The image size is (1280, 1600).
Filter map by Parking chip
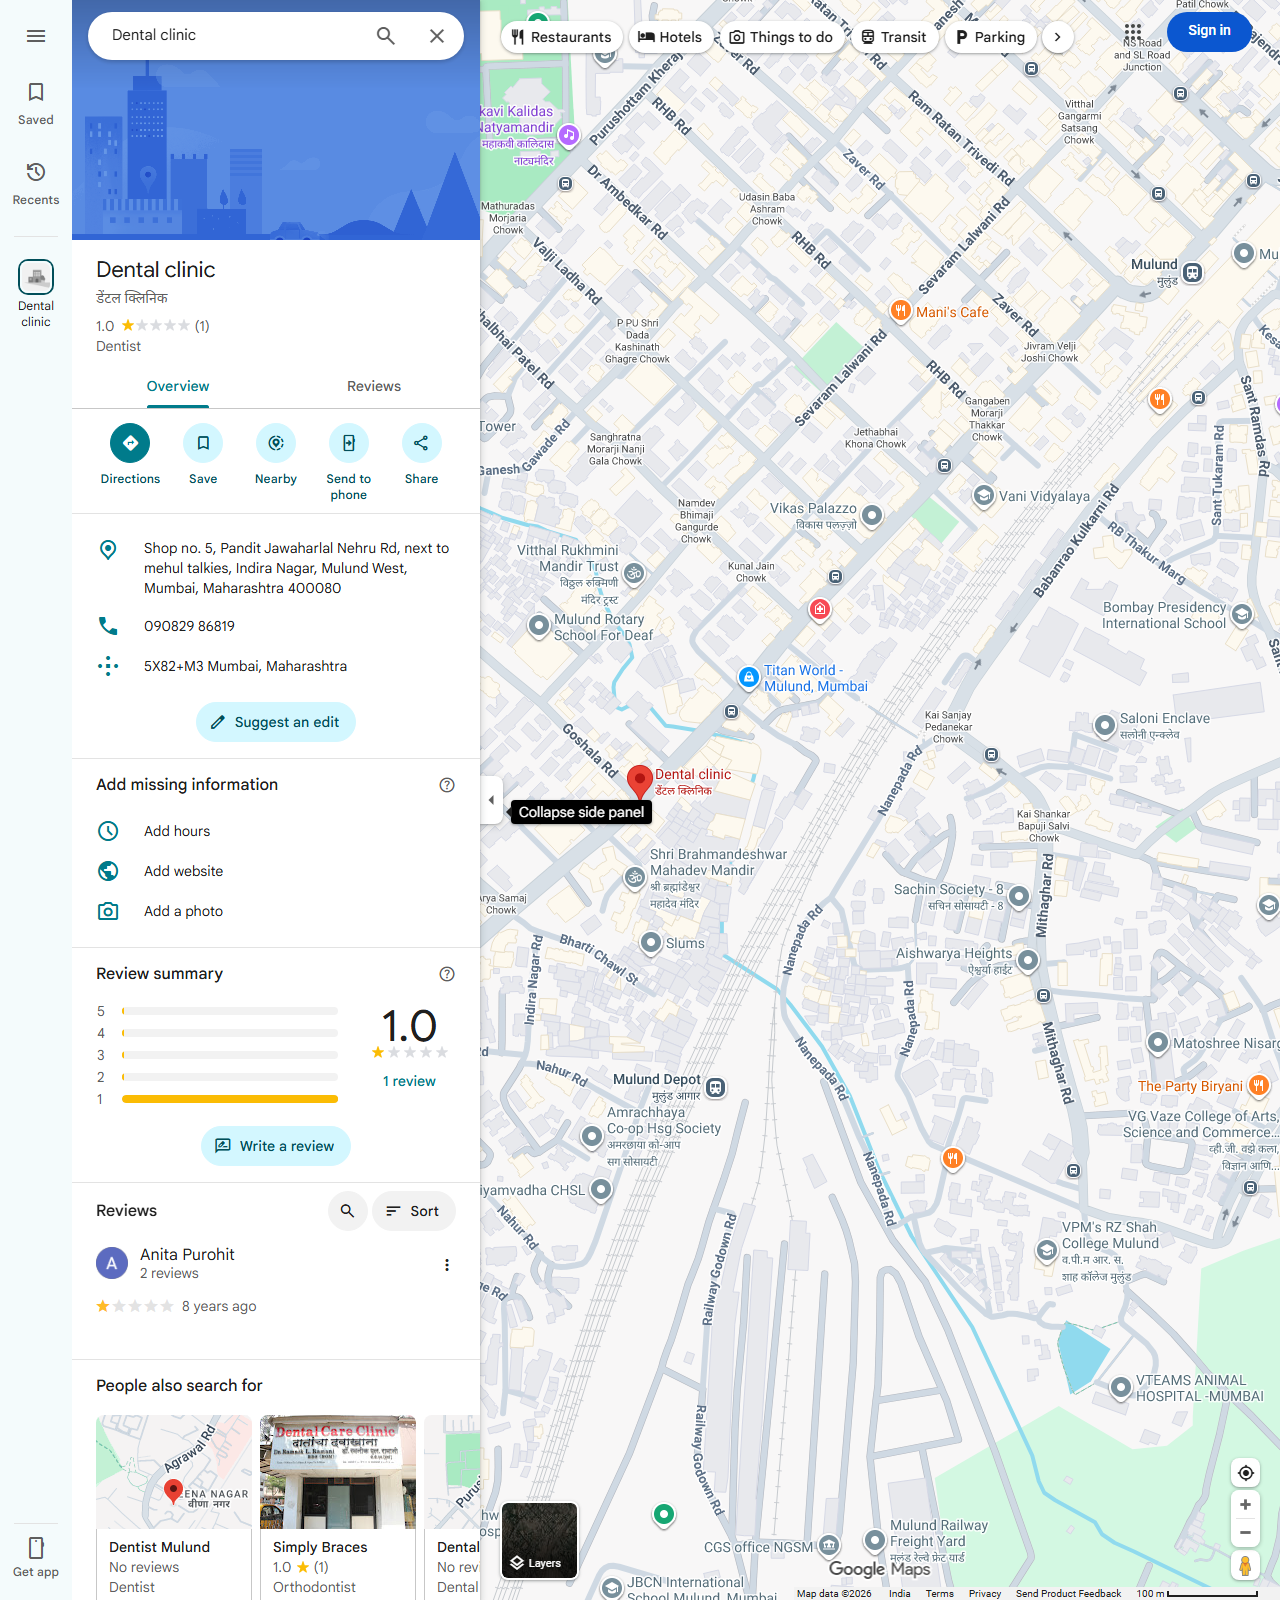[x=990, y=37]
